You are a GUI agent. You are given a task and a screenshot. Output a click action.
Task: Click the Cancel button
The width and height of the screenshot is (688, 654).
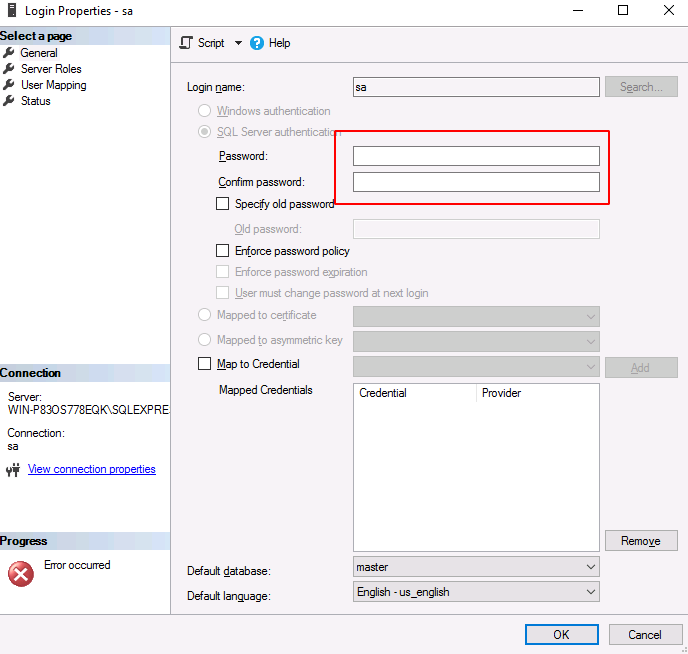(x=645, y=635)
